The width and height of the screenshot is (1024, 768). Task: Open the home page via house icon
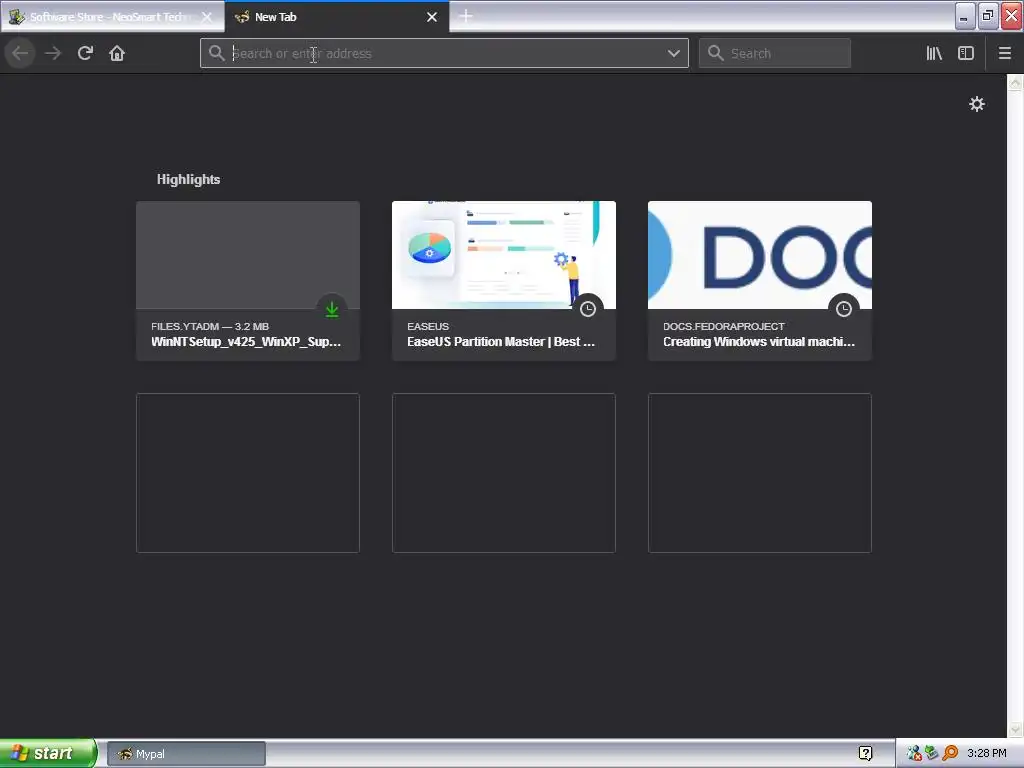point(117,53)
